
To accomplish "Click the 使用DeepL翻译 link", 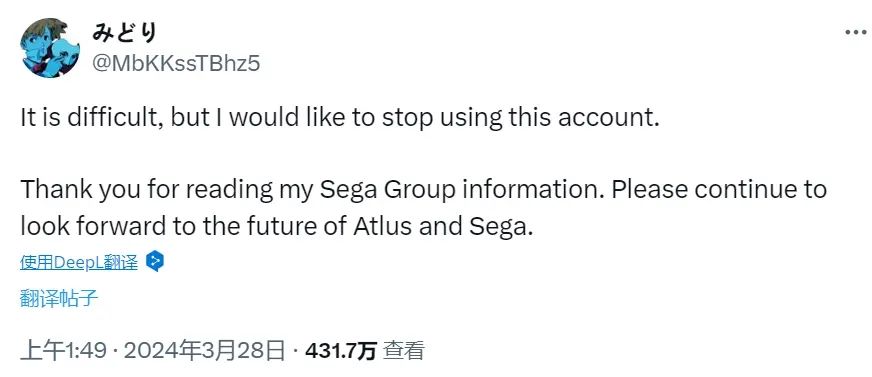I will (x=79, y=262).
